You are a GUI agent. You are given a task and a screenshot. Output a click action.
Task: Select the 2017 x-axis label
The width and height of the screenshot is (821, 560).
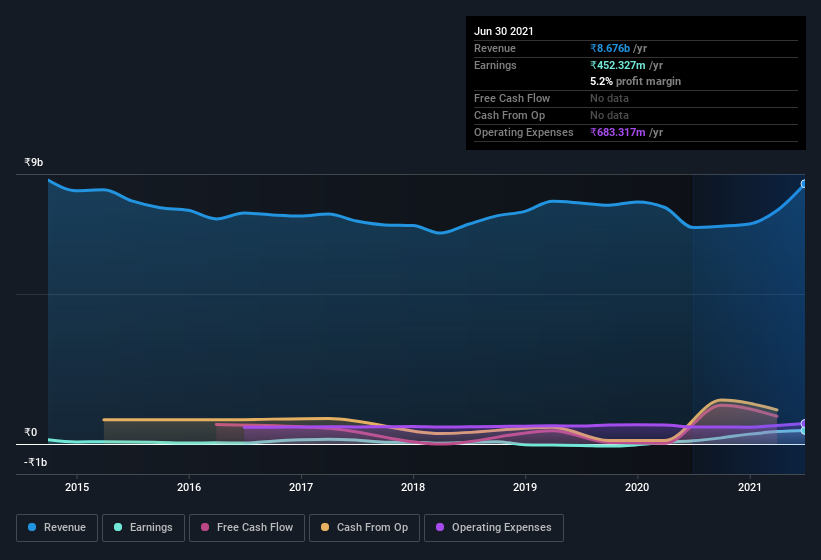tap(301, 487)
